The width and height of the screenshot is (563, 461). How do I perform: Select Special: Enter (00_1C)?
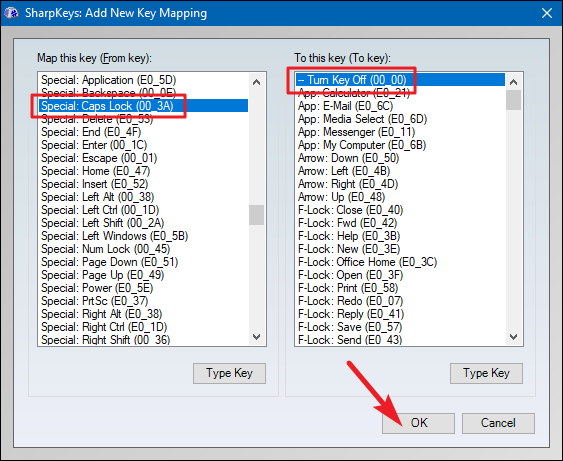143,145
